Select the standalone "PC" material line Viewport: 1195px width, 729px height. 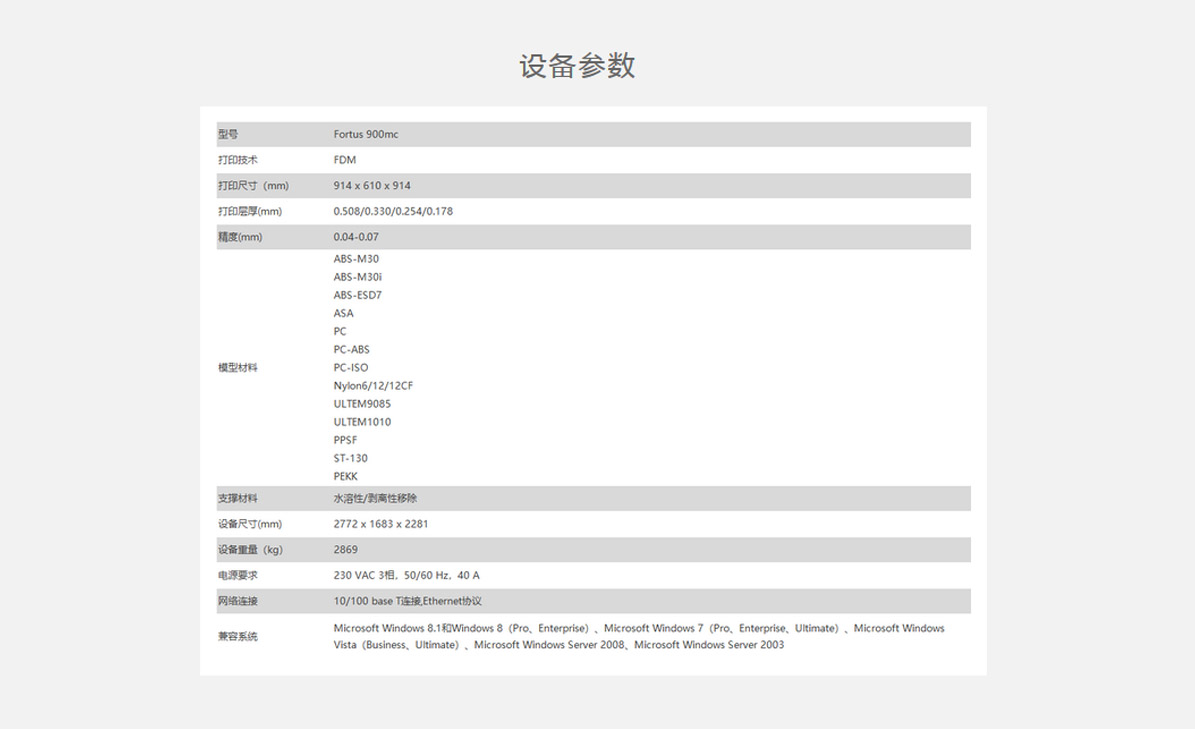340,331
